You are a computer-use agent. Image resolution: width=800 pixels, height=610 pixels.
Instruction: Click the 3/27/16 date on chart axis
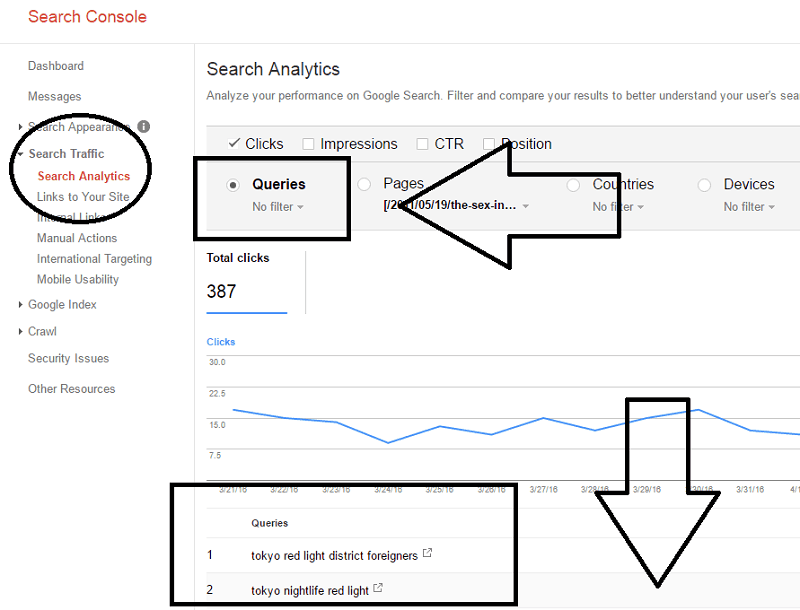[x=543, y=490]
